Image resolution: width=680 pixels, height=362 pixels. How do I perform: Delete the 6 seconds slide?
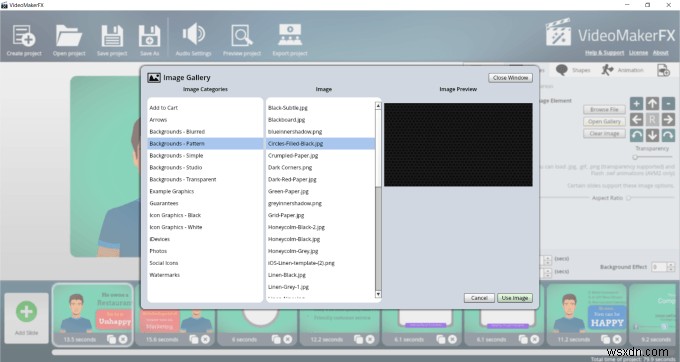click(x=288, y=339)
